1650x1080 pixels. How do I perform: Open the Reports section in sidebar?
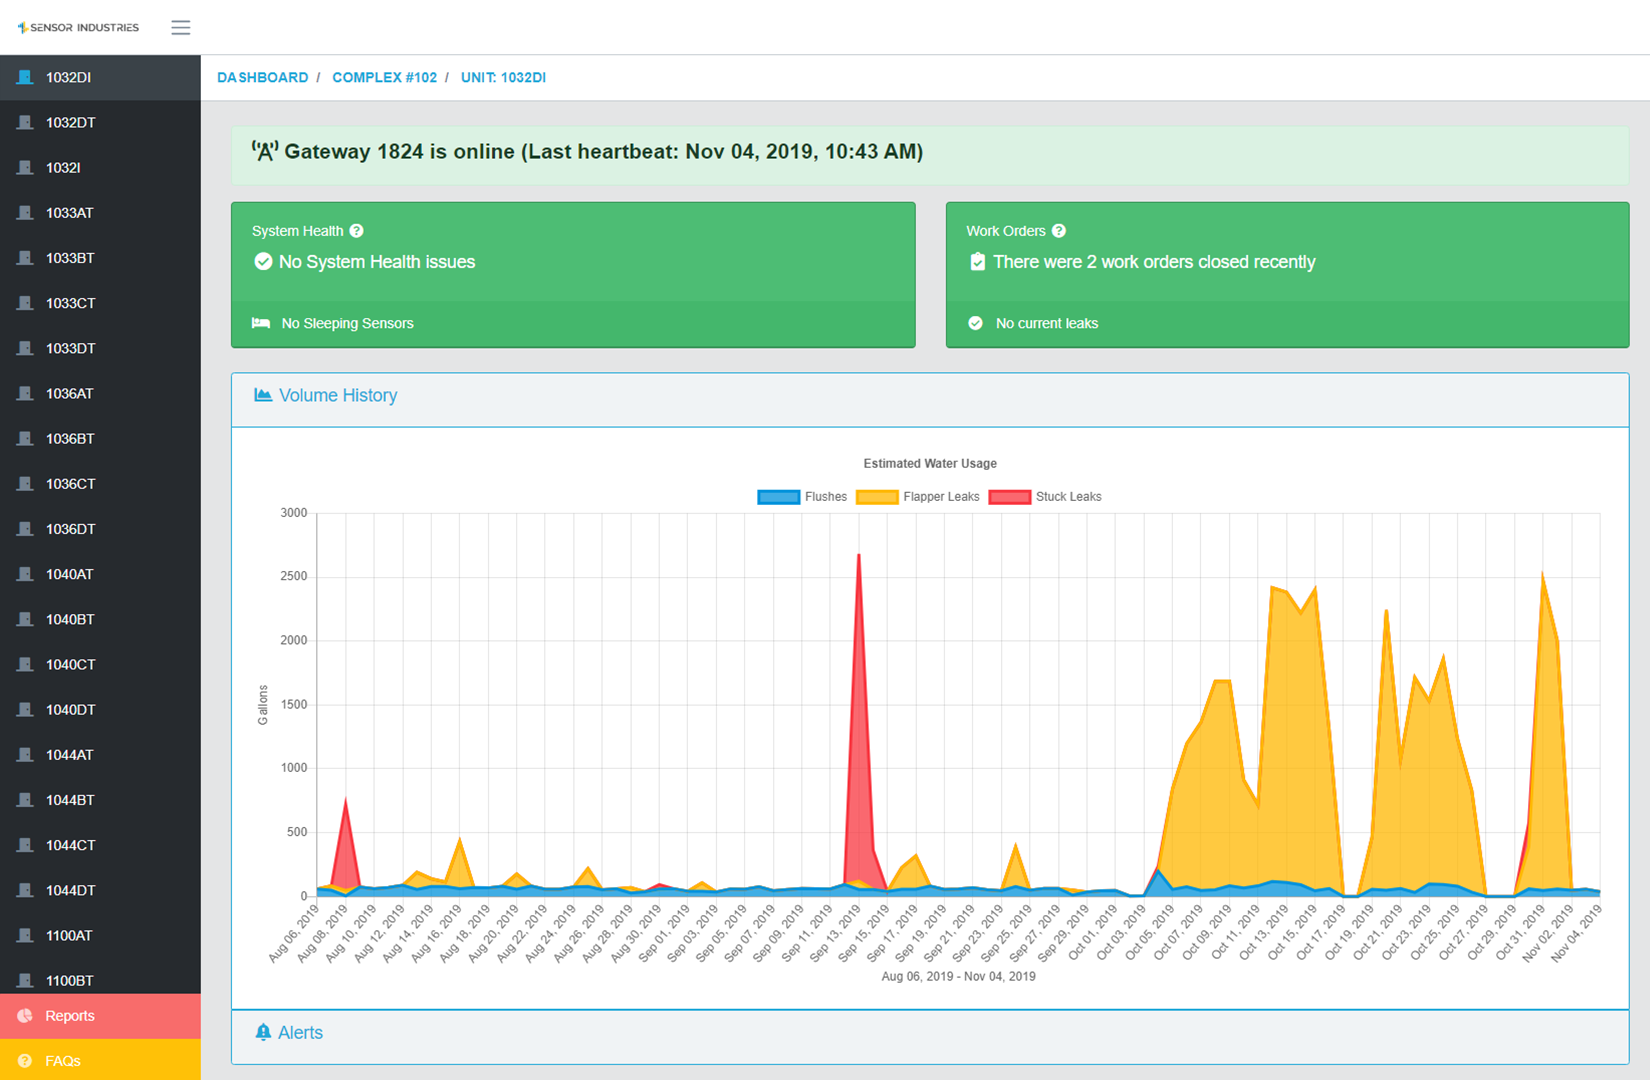100,1016
